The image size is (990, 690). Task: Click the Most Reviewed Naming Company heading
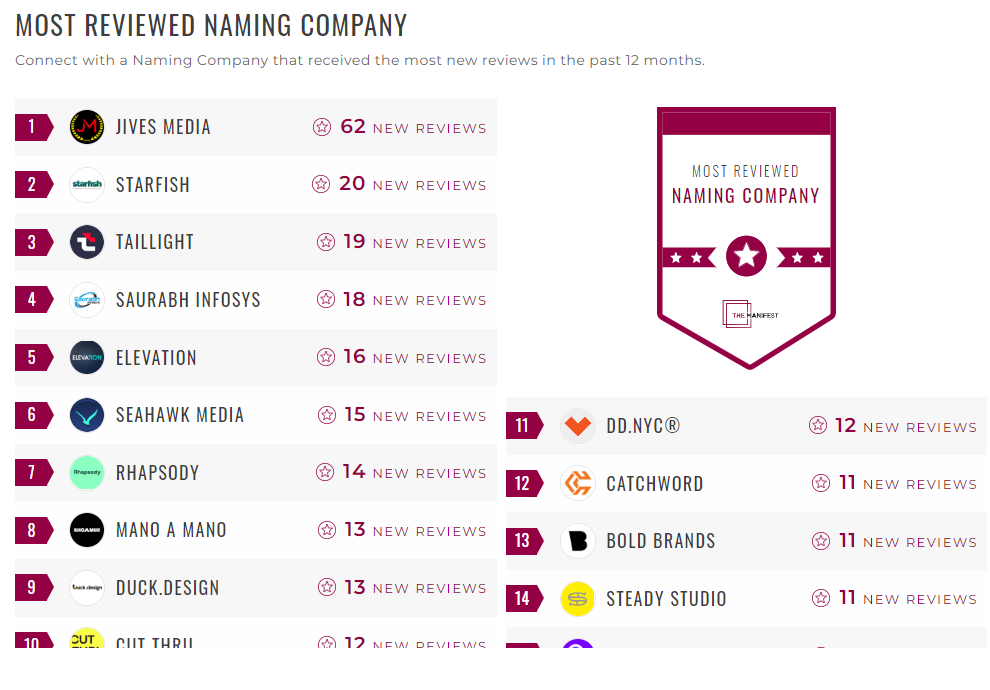[x=211, y=25]
